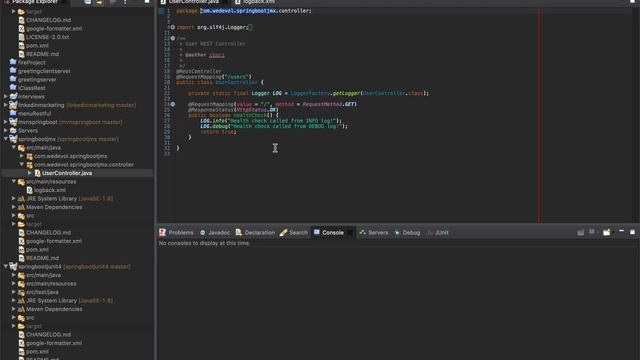Viewport: 640px width, 360px height.
Task: Maximize the Console panel
Action: pos(632,232)
